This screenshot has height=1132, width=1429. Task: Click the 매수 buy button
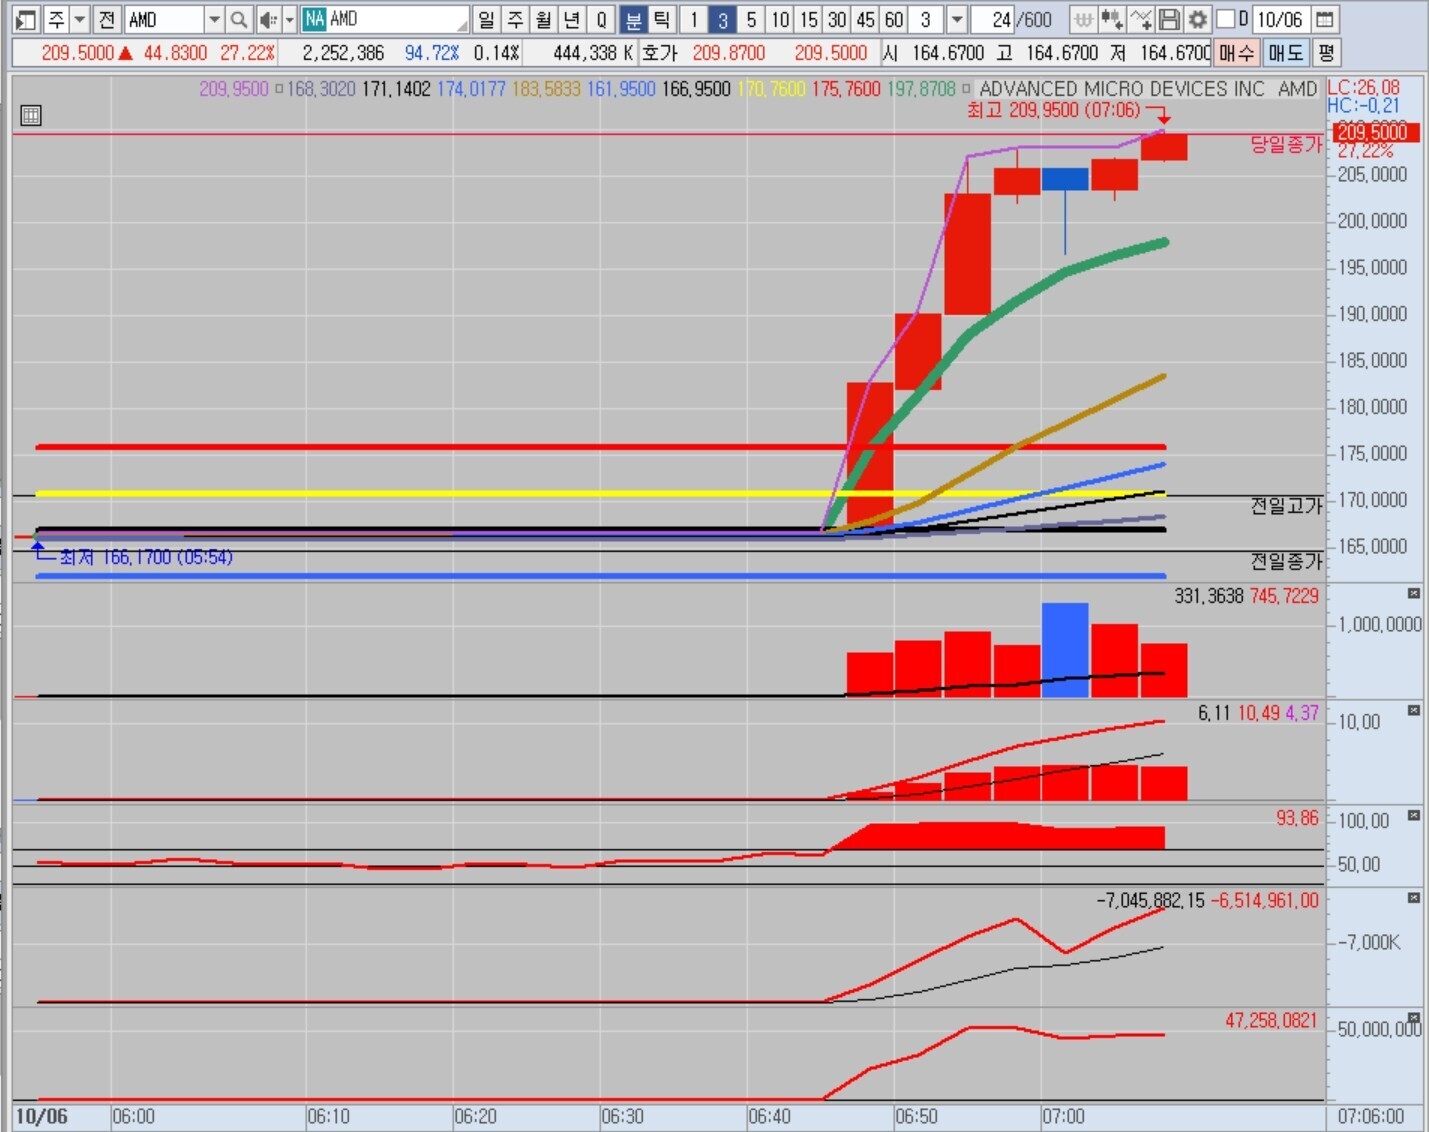1237,53
